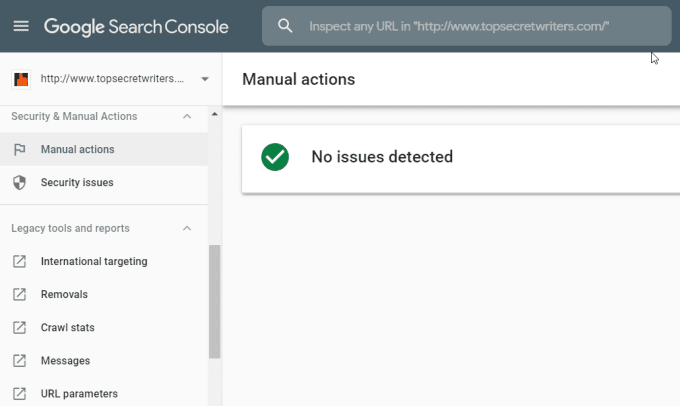The height and width of the screenshot is (406, 680).
Task: Open Security issues in the sidebar
Action: tap(77, 183)
